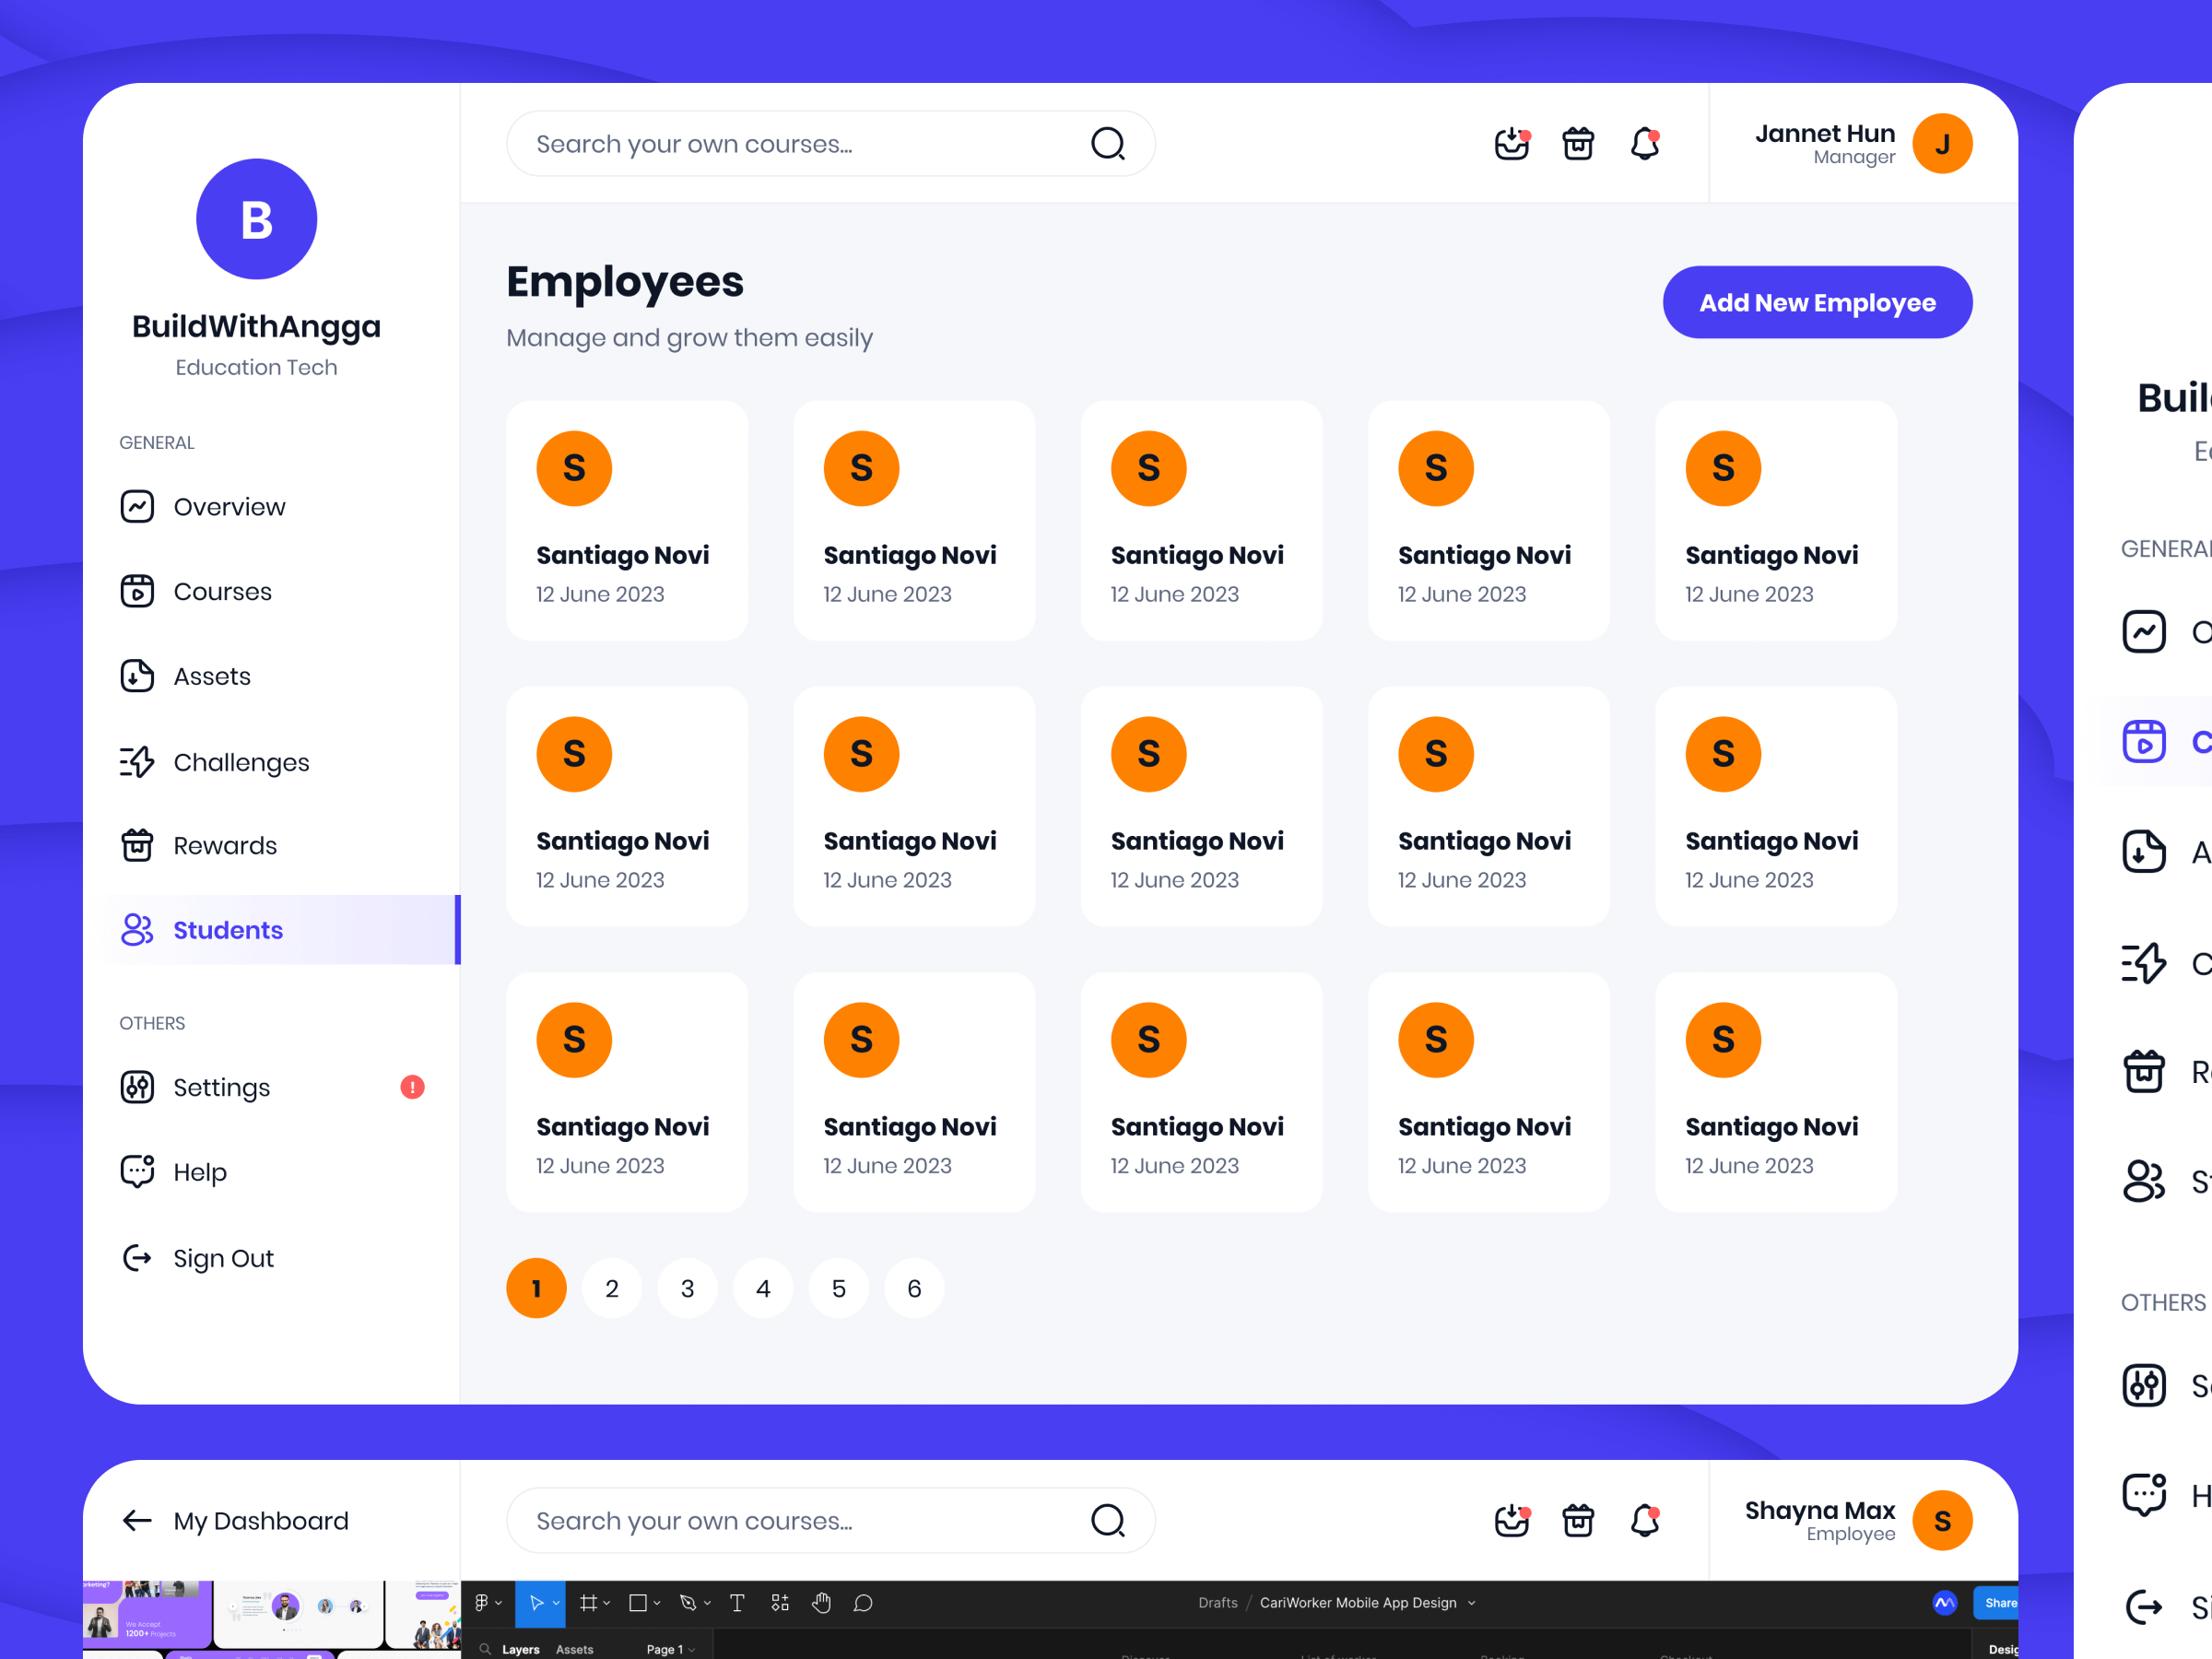Screen dimensions: 2212x1659
Task: Expand the Move tool options chevron
Action: click(x=557, y=1603)
